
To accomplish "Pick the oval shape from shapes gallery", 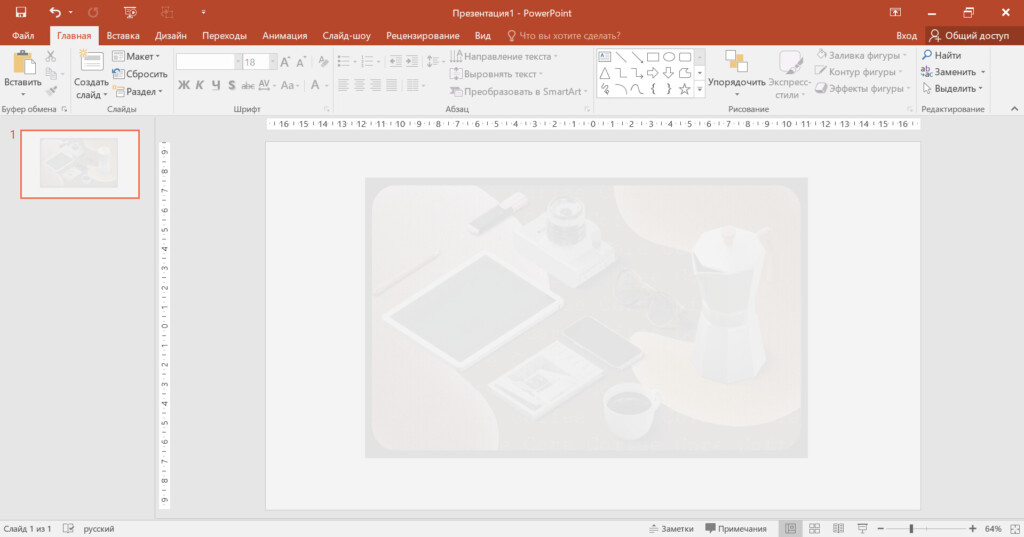I will point(669,57).
